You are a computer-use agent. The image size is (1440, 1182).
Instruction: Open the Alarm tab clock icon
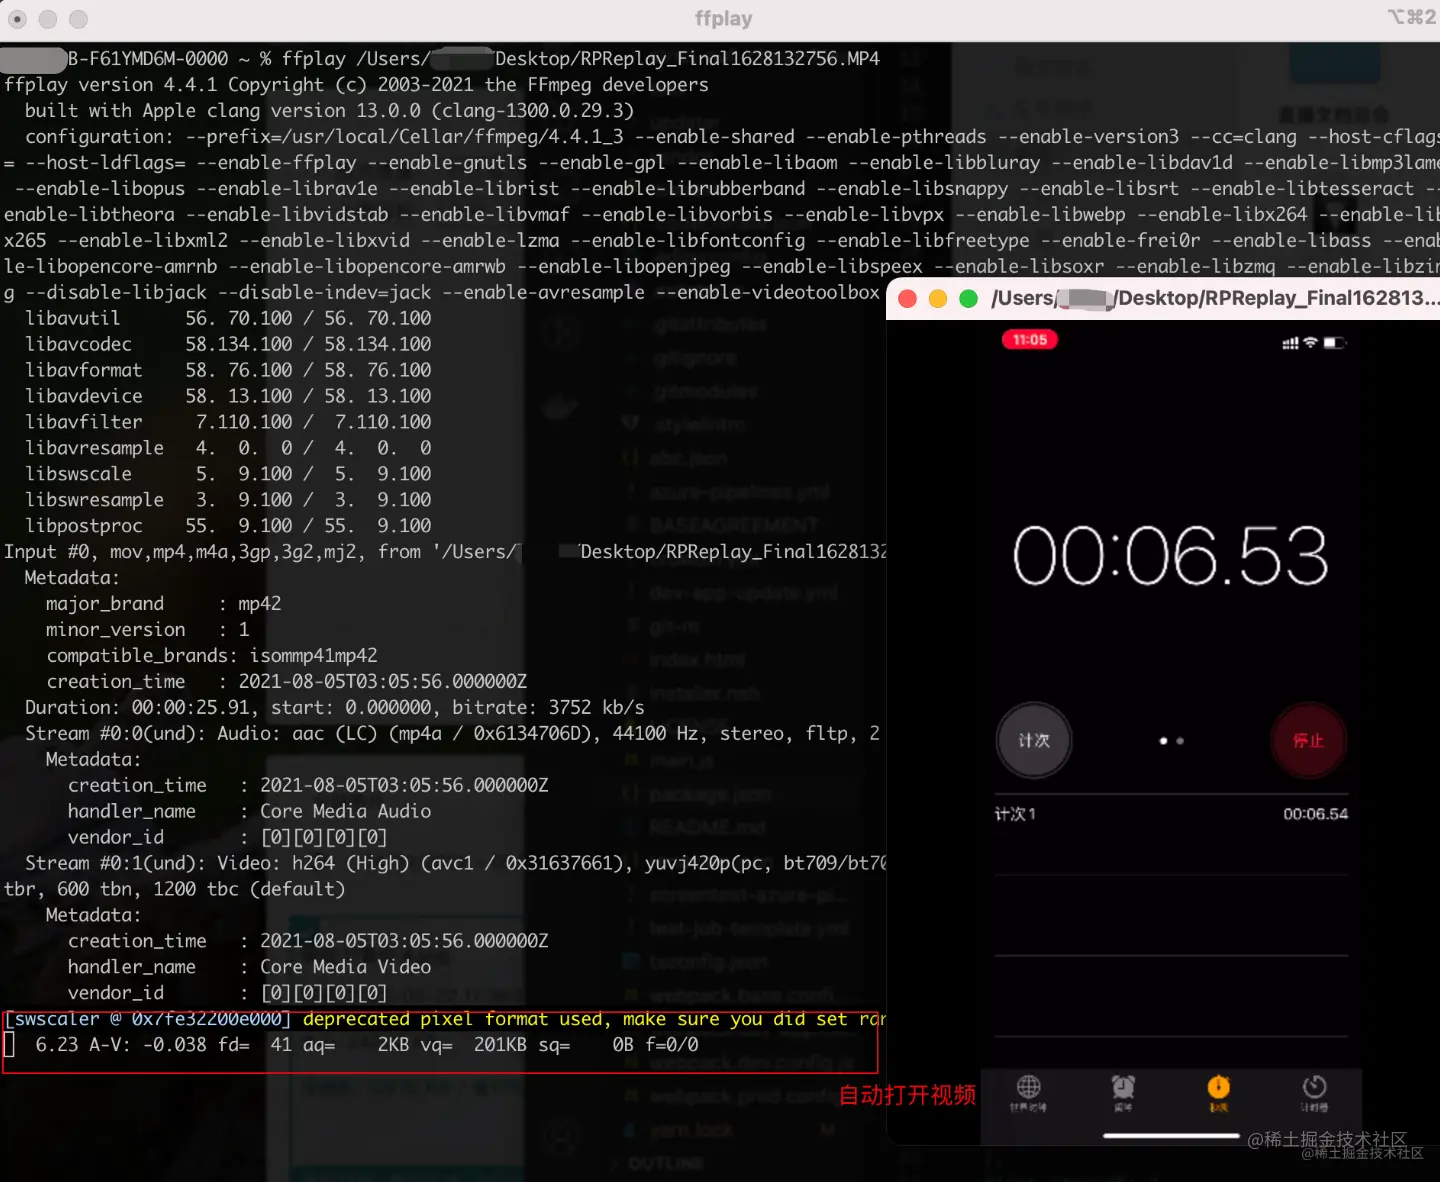tap(1123, 1087)
